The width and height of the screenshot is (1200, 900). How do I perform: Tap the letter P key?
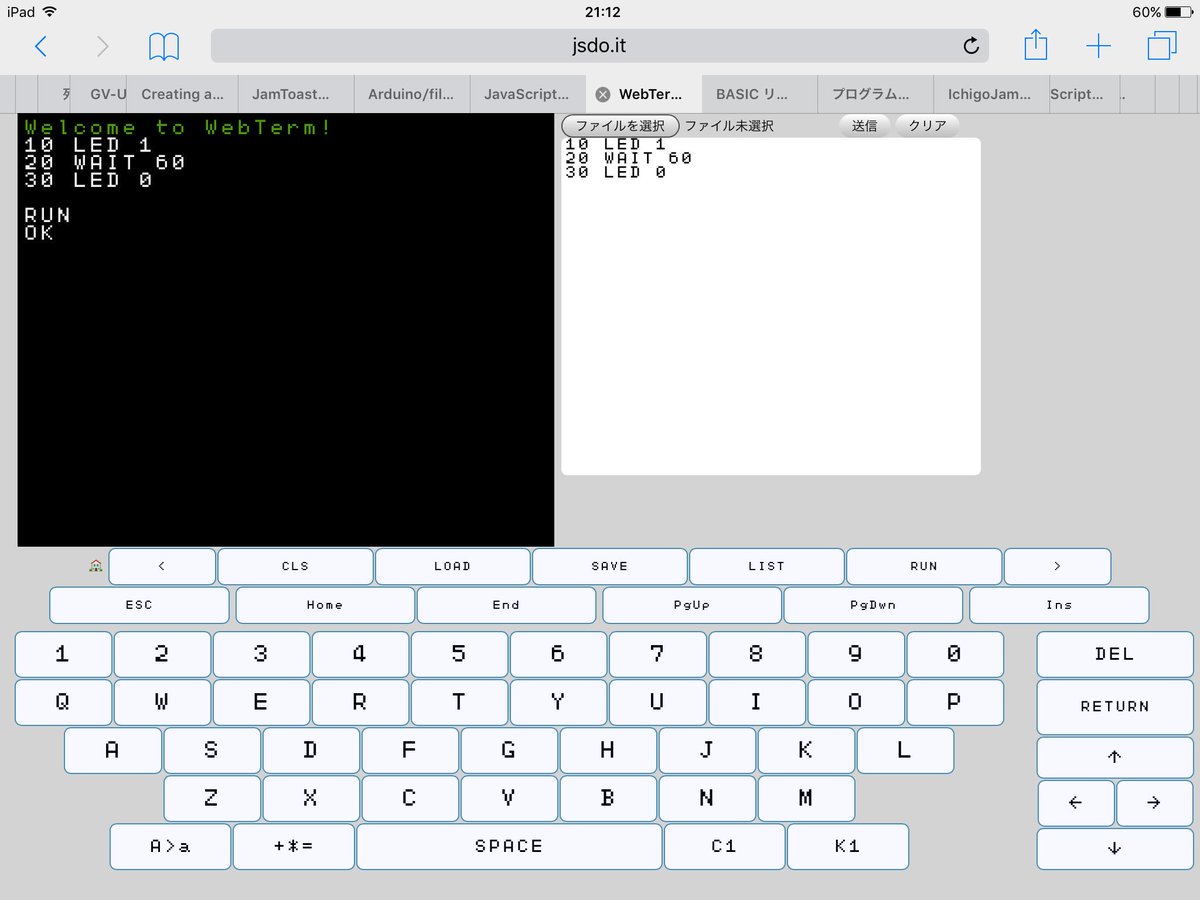[955, 702]
